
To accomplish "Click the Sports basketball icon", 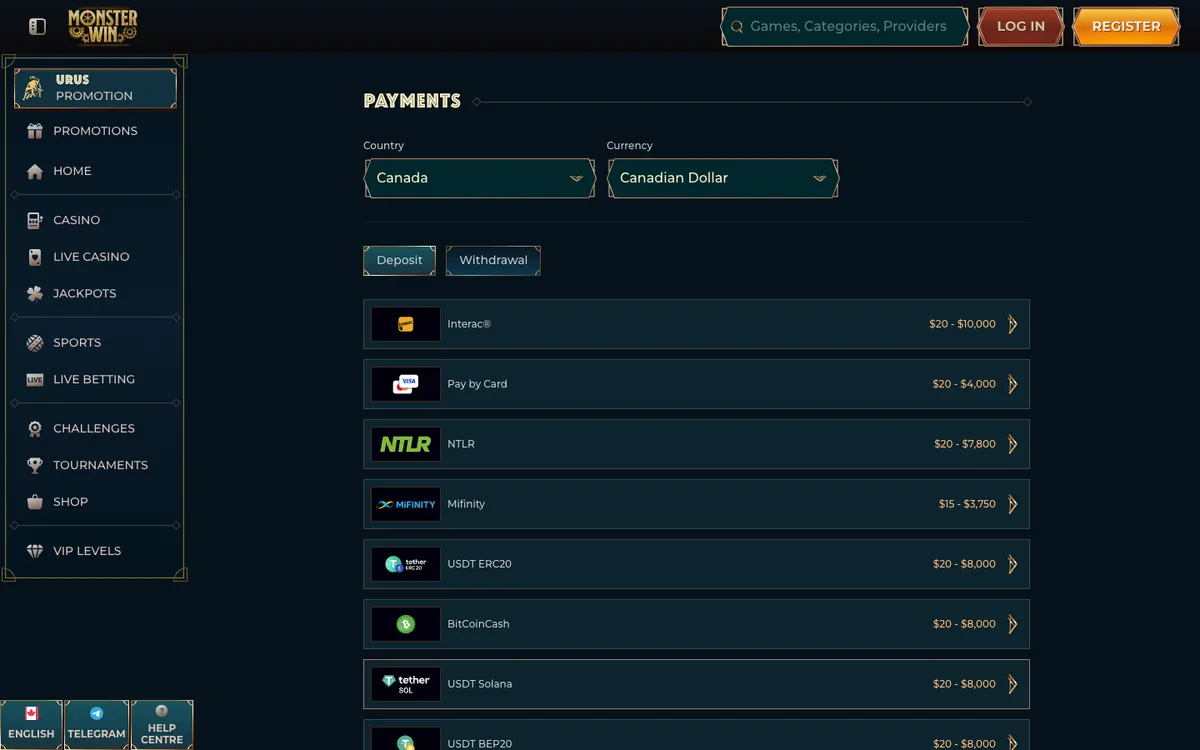I will [35, 343].
